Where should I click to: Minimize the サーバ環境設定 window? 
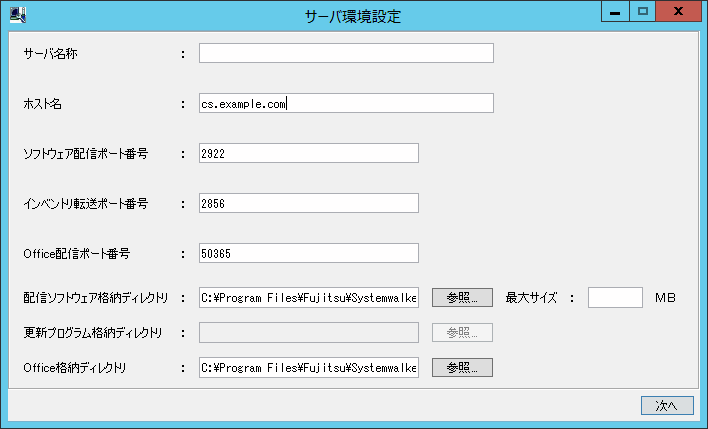(x=615, y=12)
